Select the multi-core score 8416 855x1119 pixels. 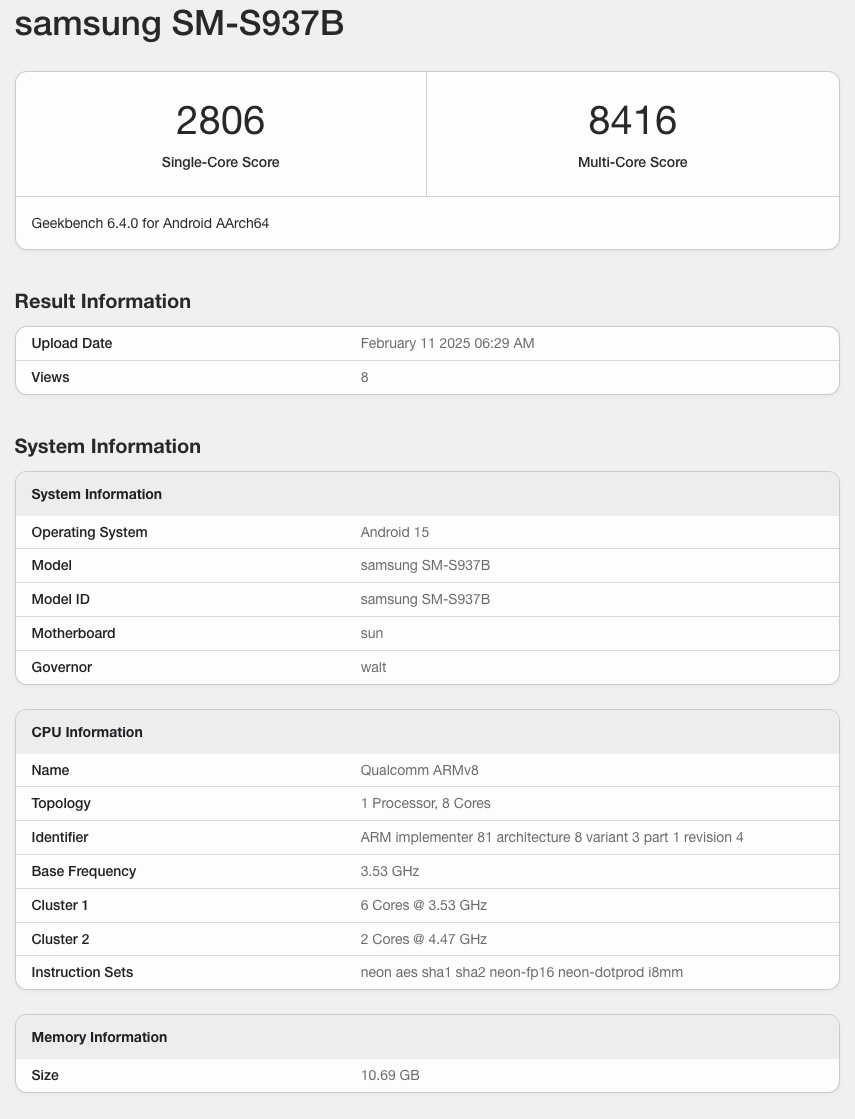click(x=632, y=121)
